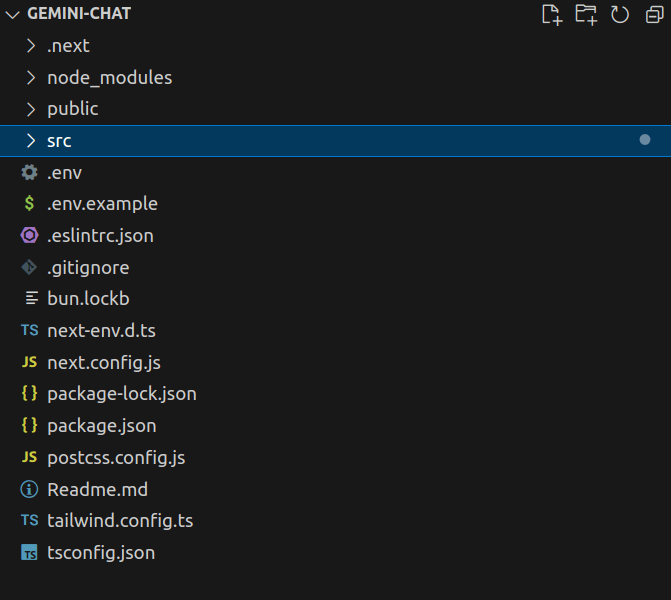Viewport: 671px width, 600px height.
Task: Select the node_modules folder name
Action: (110, 78)
